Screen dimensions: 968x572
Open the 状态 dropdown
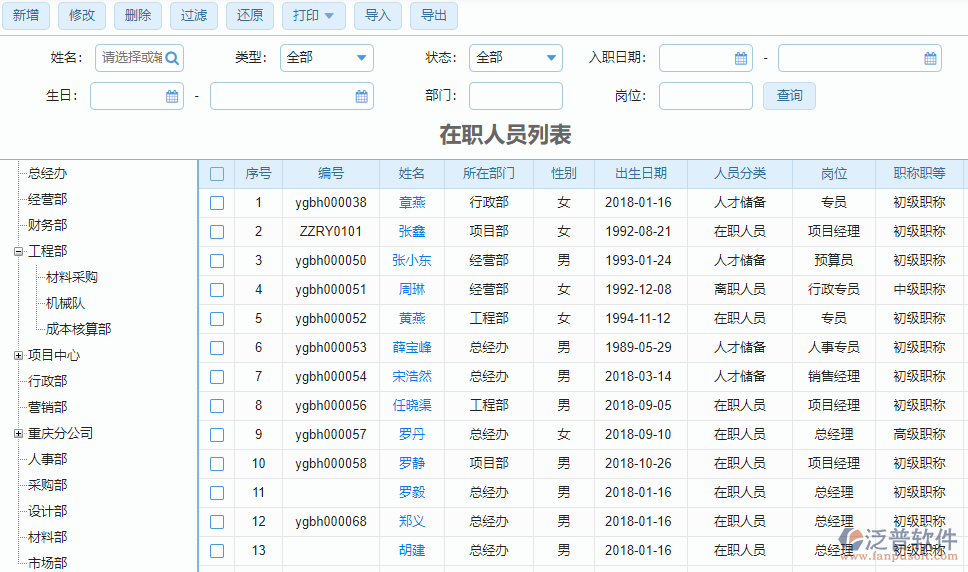pyautogui.click(x=517, y=58)
